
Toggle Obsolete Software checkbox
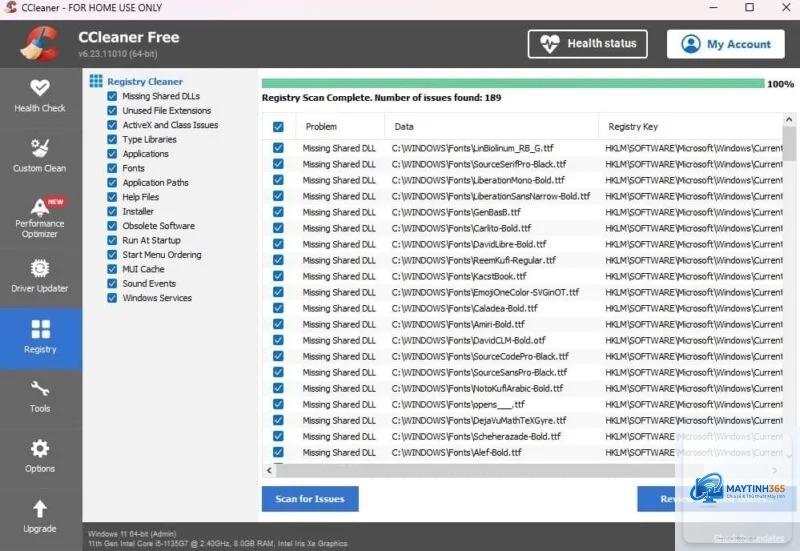point(112,226)
